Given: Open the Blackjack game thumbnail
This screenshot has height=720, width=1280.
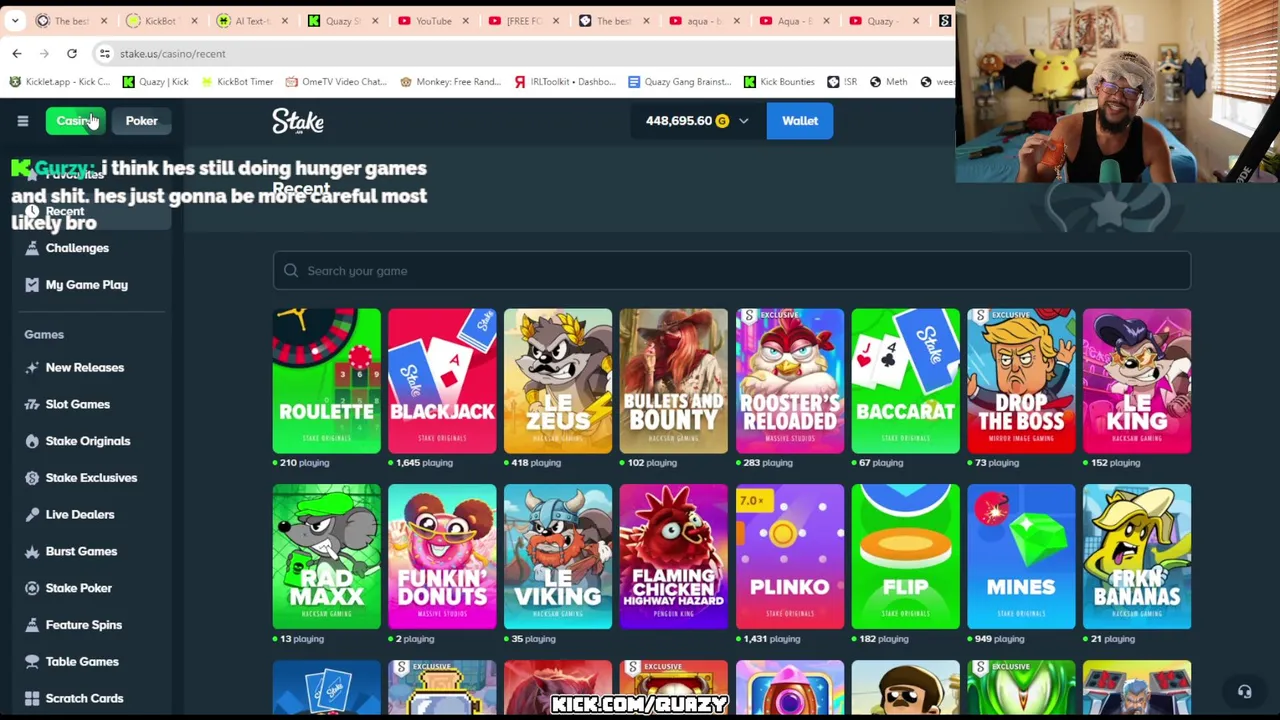Looking at the screenshot, I should pos(442,381).
